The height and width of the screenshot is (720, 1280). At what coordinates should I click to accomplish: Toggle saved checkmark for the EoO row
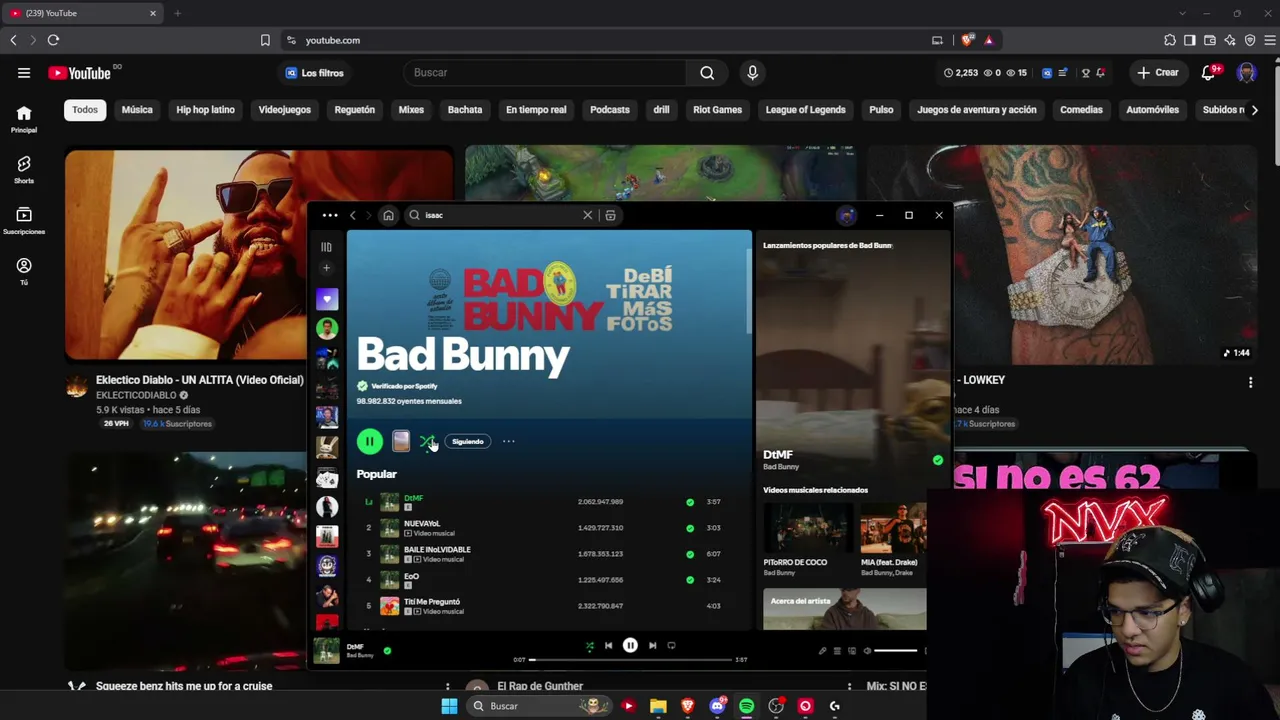690,580
